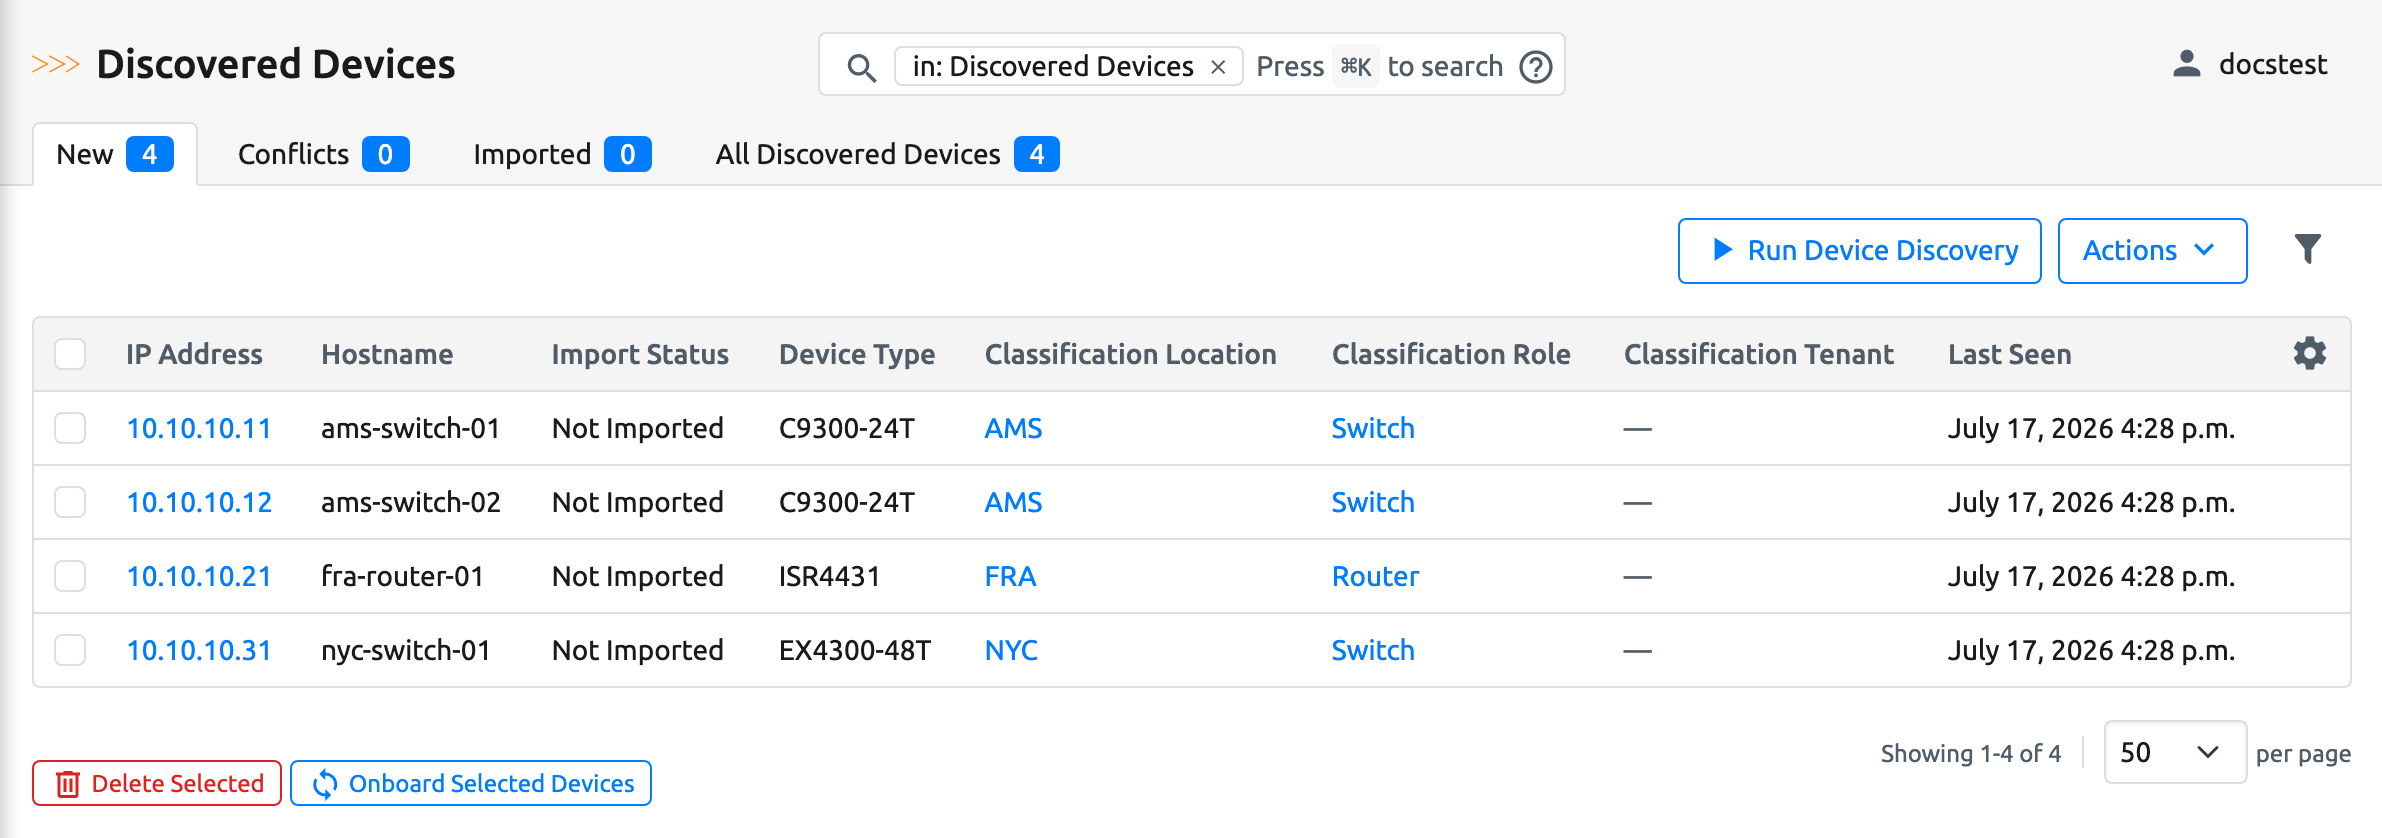Open the docstest user menu

2250,65
